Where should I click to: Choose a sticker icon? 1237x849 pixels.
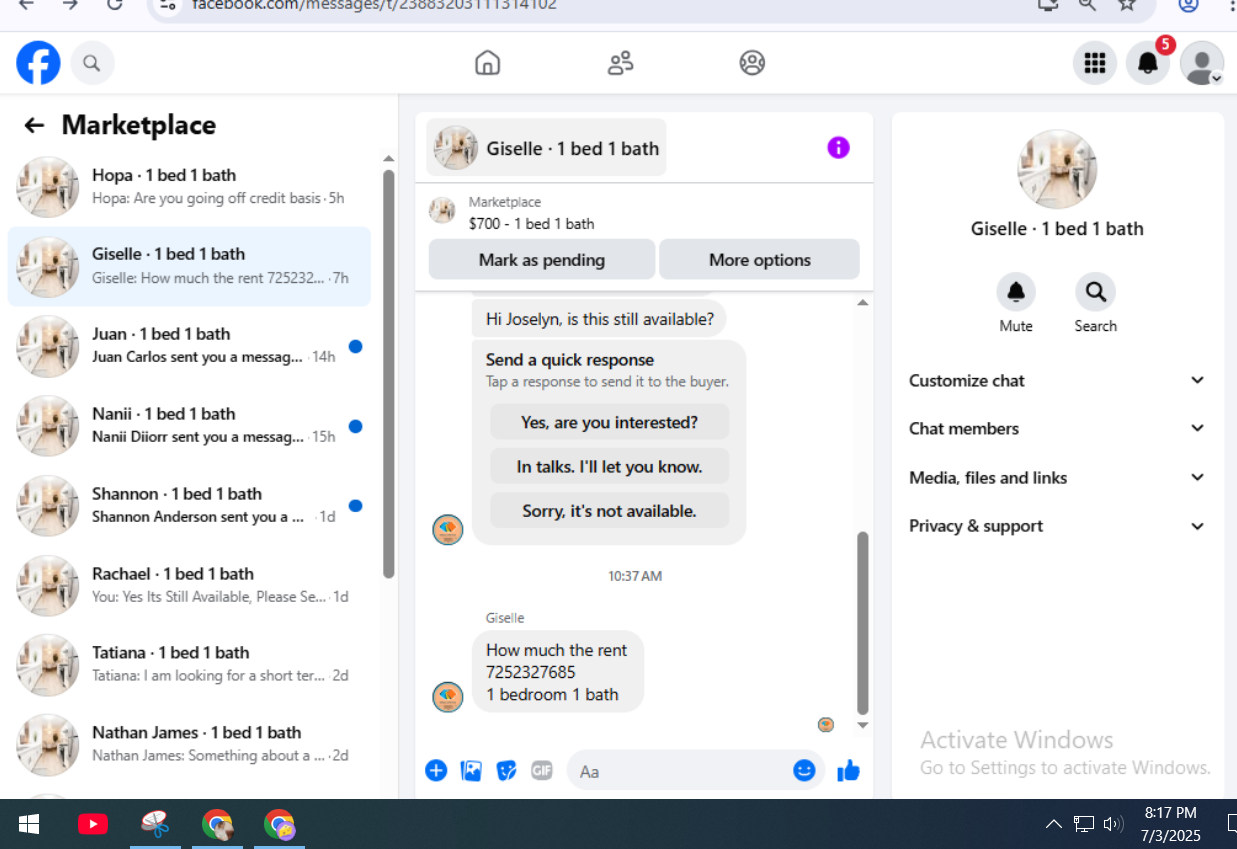click(507, 770)
